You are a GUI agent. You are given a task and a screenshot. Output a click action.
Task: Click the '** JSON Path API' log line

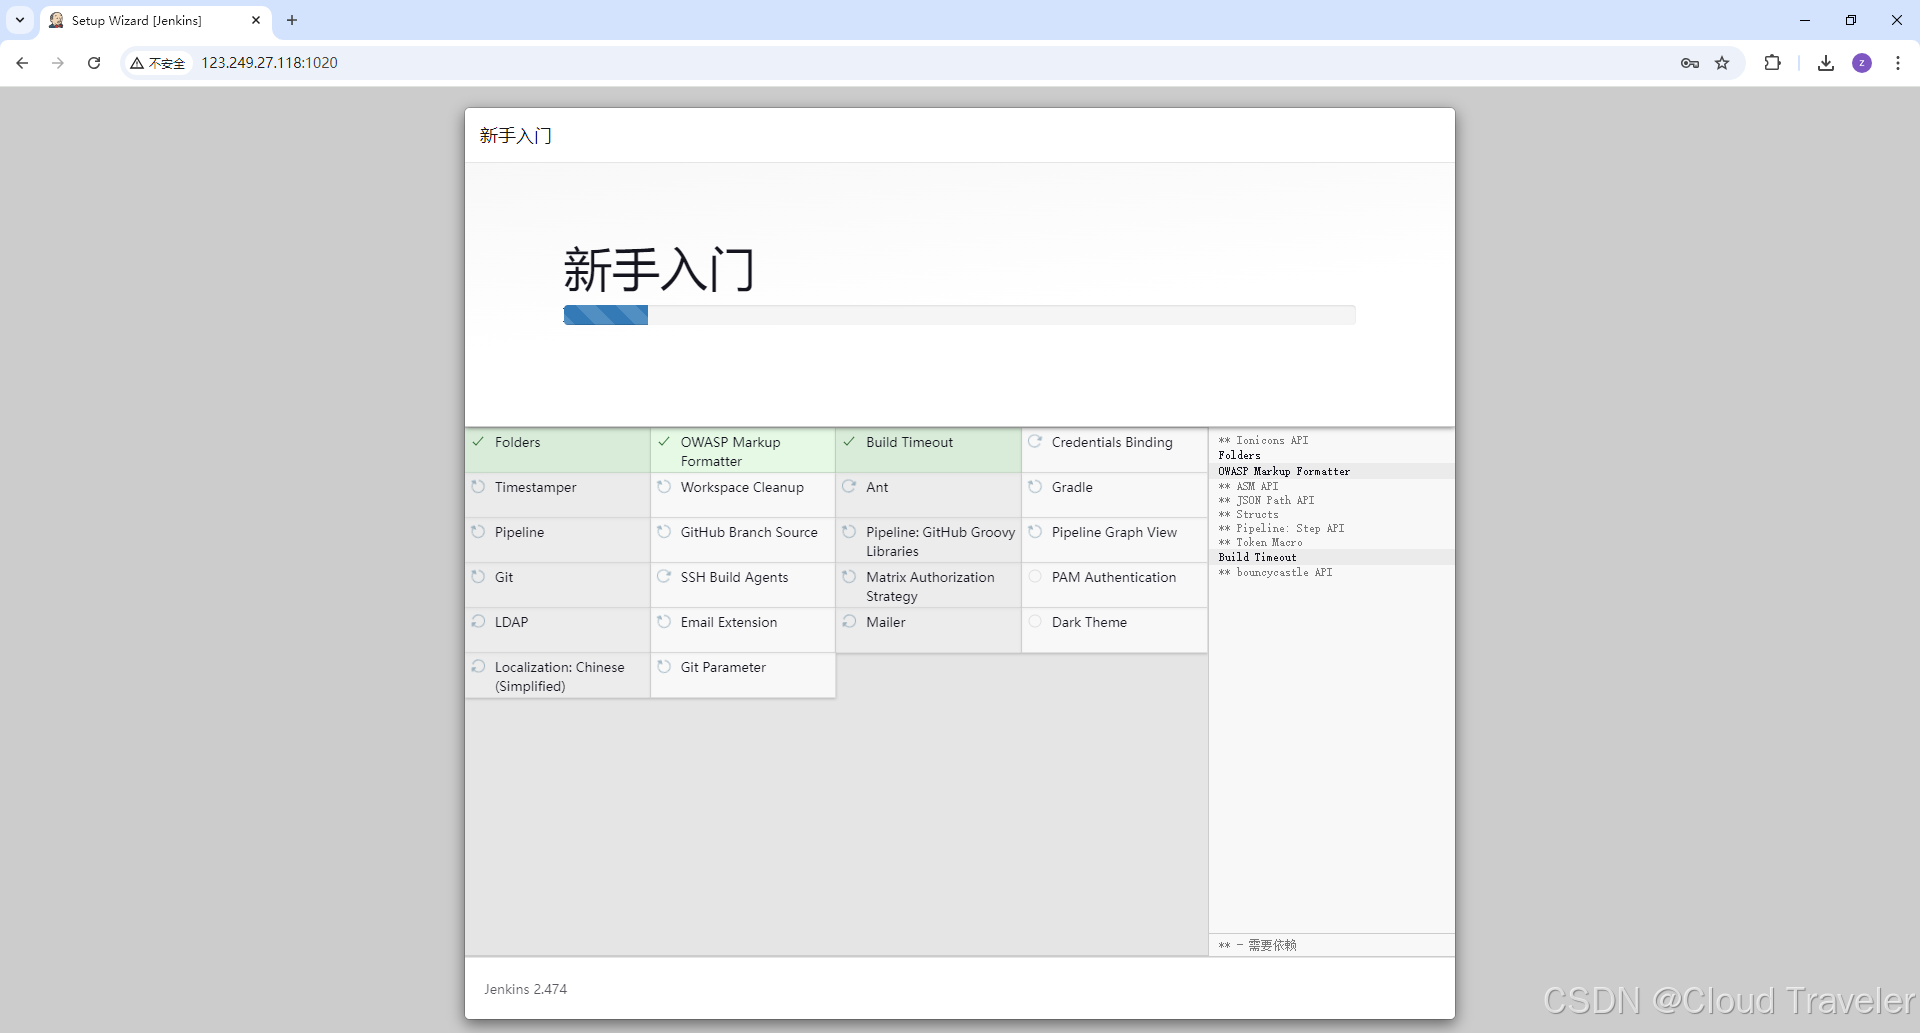point(1266,500)
